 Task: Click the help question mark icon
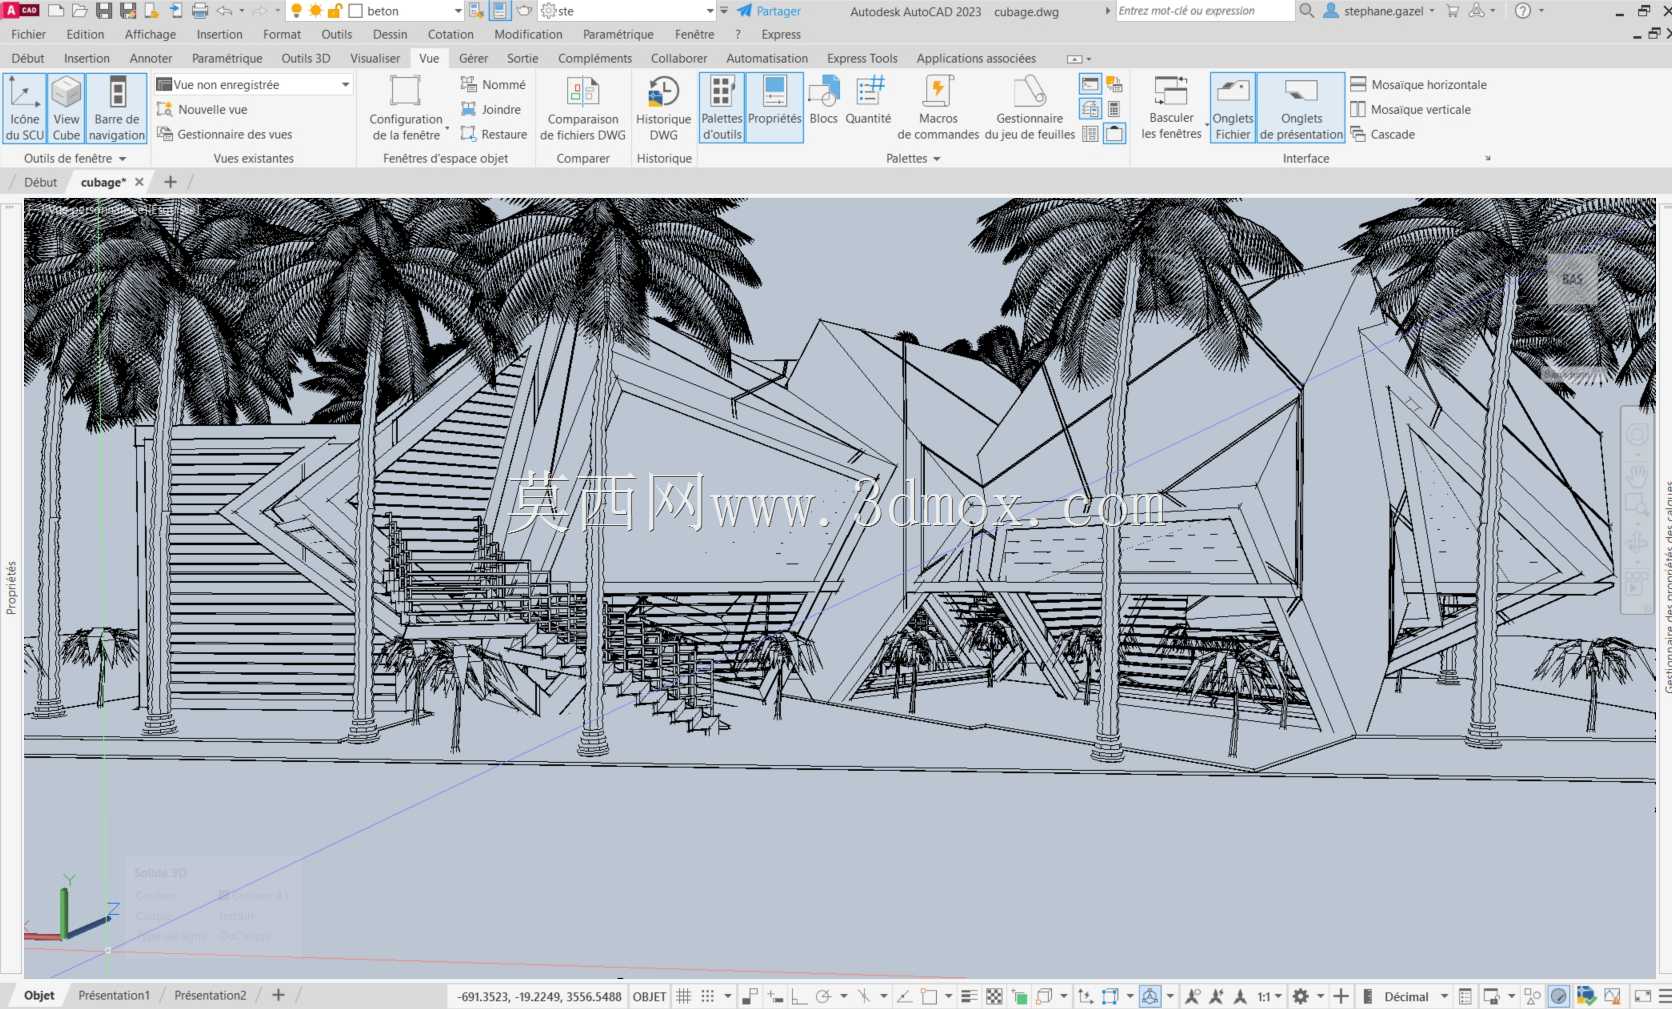pos(1523,11)
